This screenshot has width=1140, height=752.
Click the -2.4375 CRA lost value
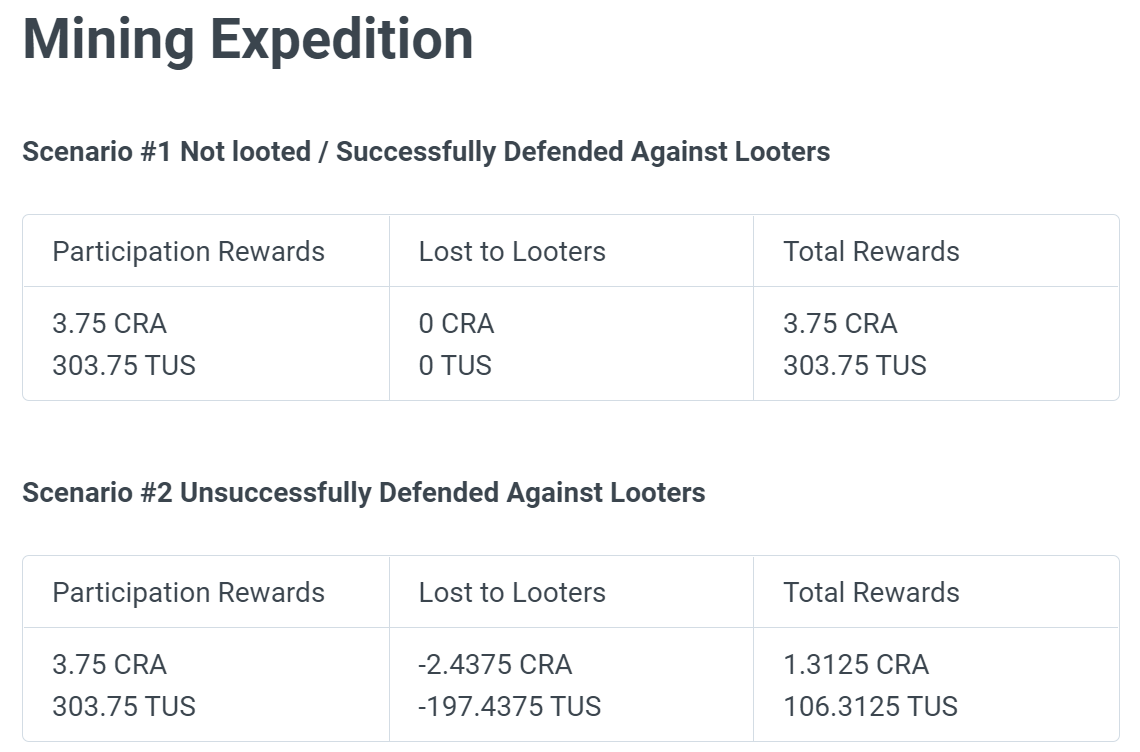(495, 665)
